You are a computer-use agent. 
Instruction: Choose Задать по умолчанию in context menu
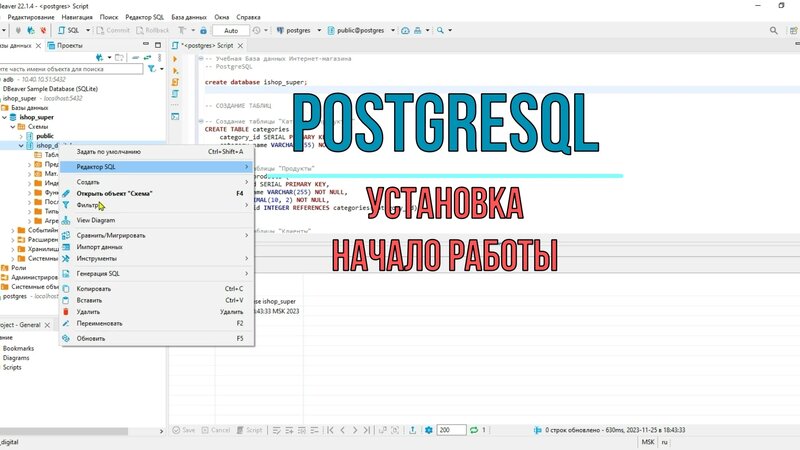pyautogui.click(x=157, y=152)
